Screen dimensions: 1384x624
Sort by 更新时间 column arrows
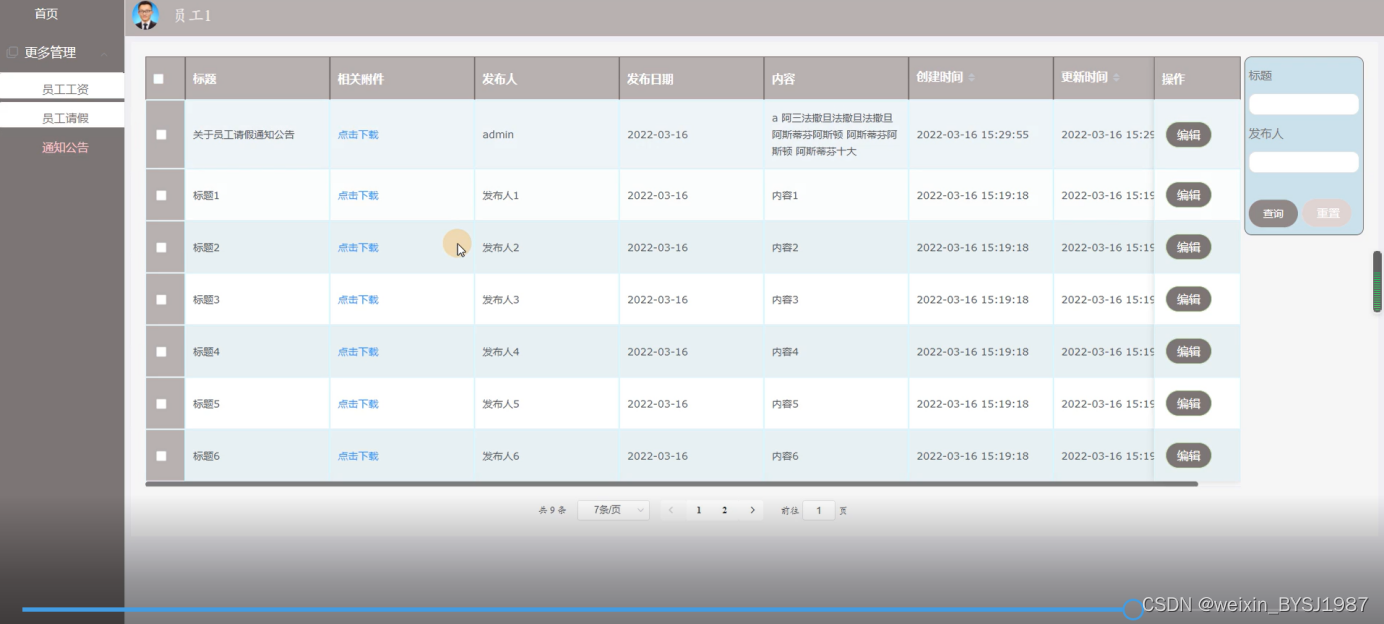coord(1116,78)
